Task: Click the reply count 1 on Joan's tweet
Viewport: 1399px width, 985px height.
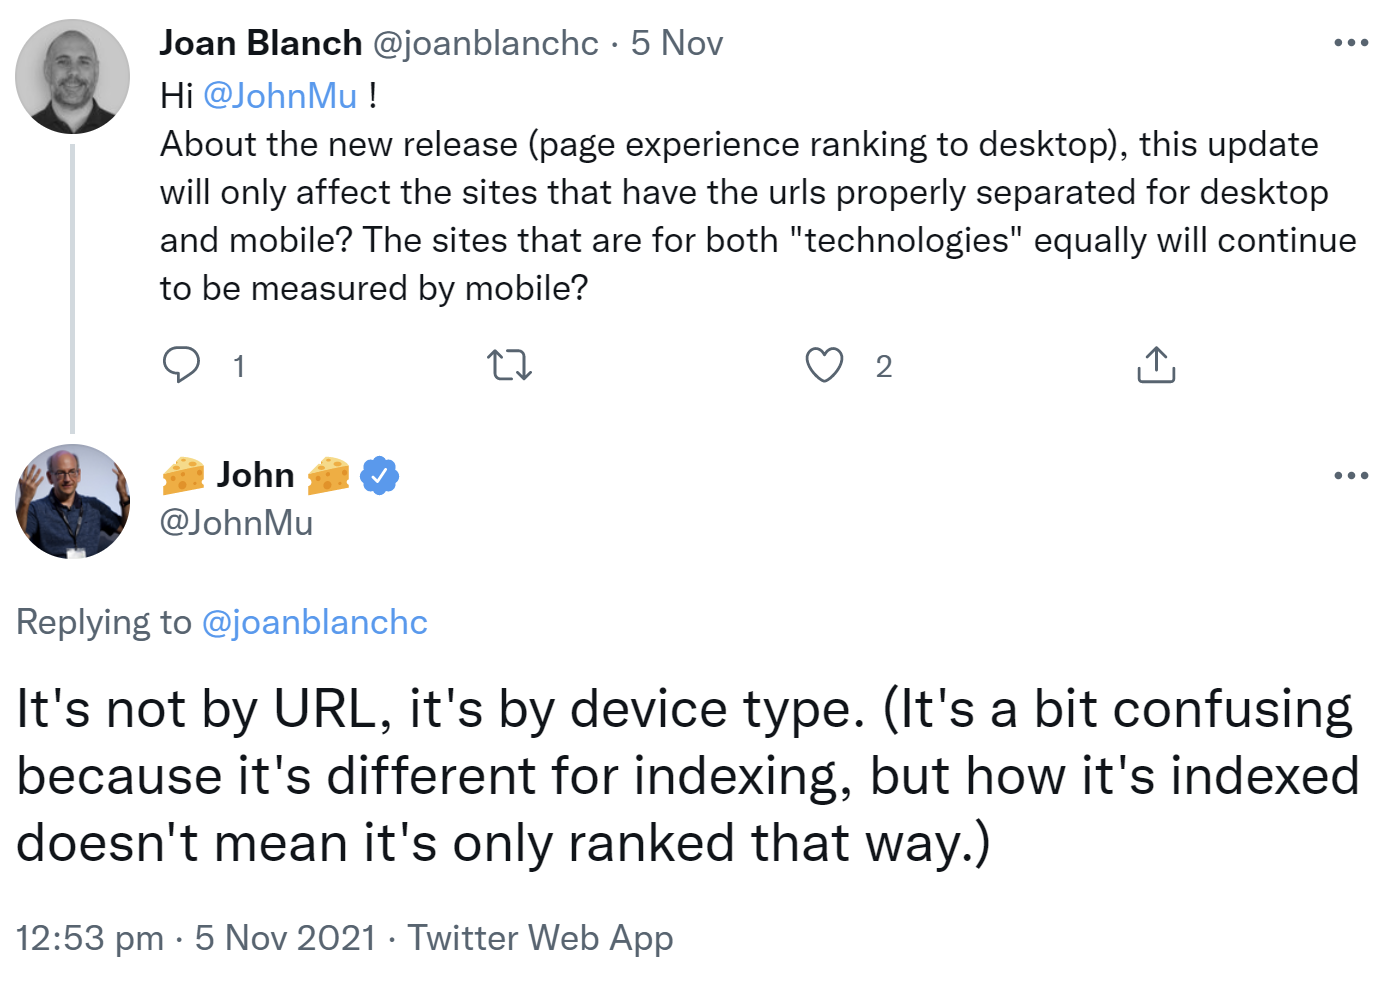Action: [x=239, y=367]
